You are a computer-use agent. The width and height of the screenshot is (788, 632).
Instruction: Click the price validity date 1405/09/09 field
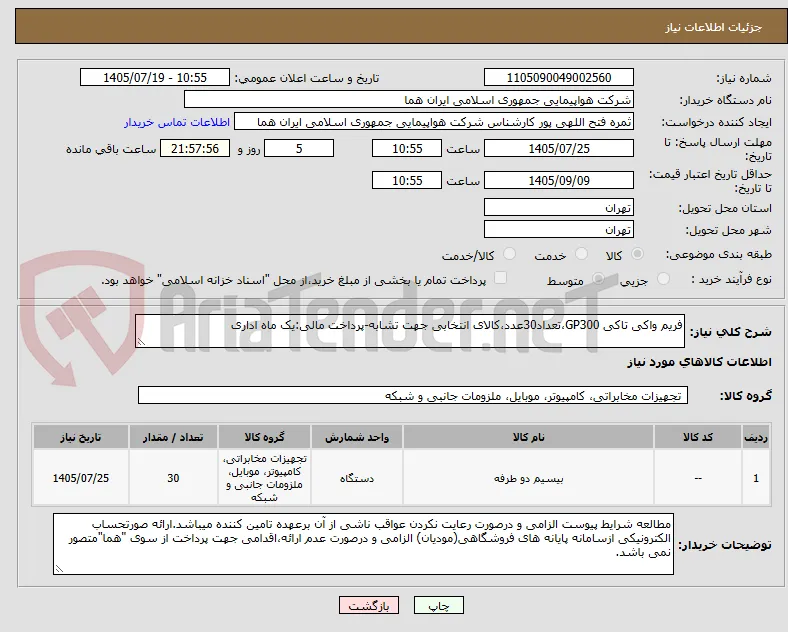tap(559, 180)
